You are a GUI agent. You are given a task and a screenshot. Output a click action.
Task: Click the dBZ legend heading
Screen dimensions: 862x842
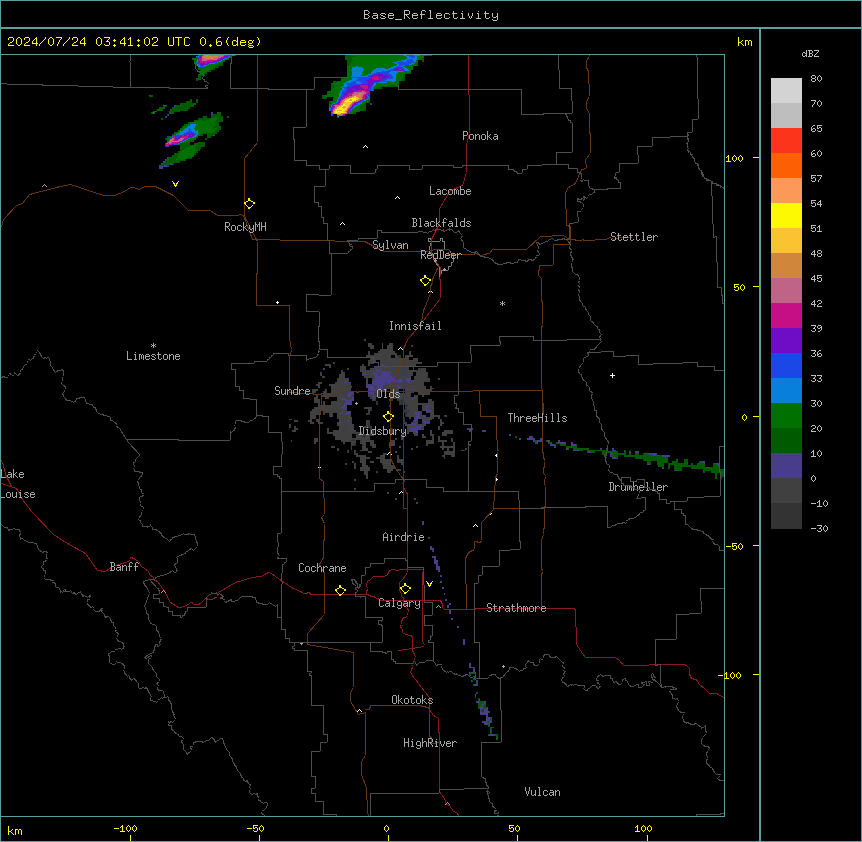click(x=810, y=53)
